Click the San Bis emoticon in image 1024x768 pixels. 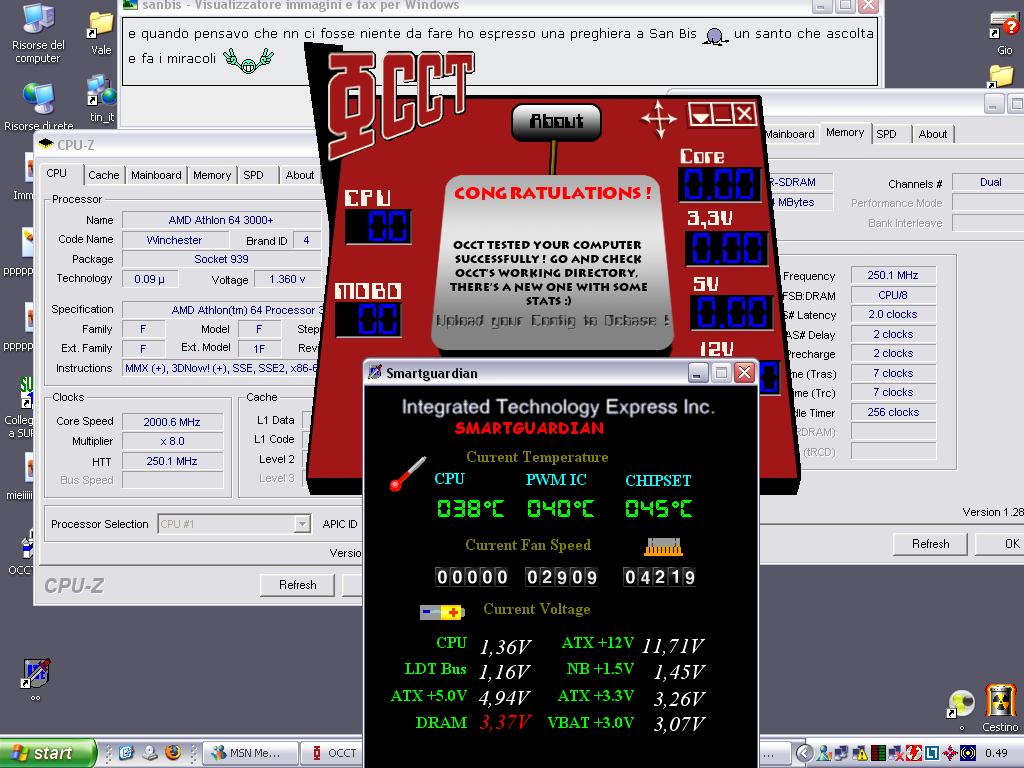click(x=715, y=36)
